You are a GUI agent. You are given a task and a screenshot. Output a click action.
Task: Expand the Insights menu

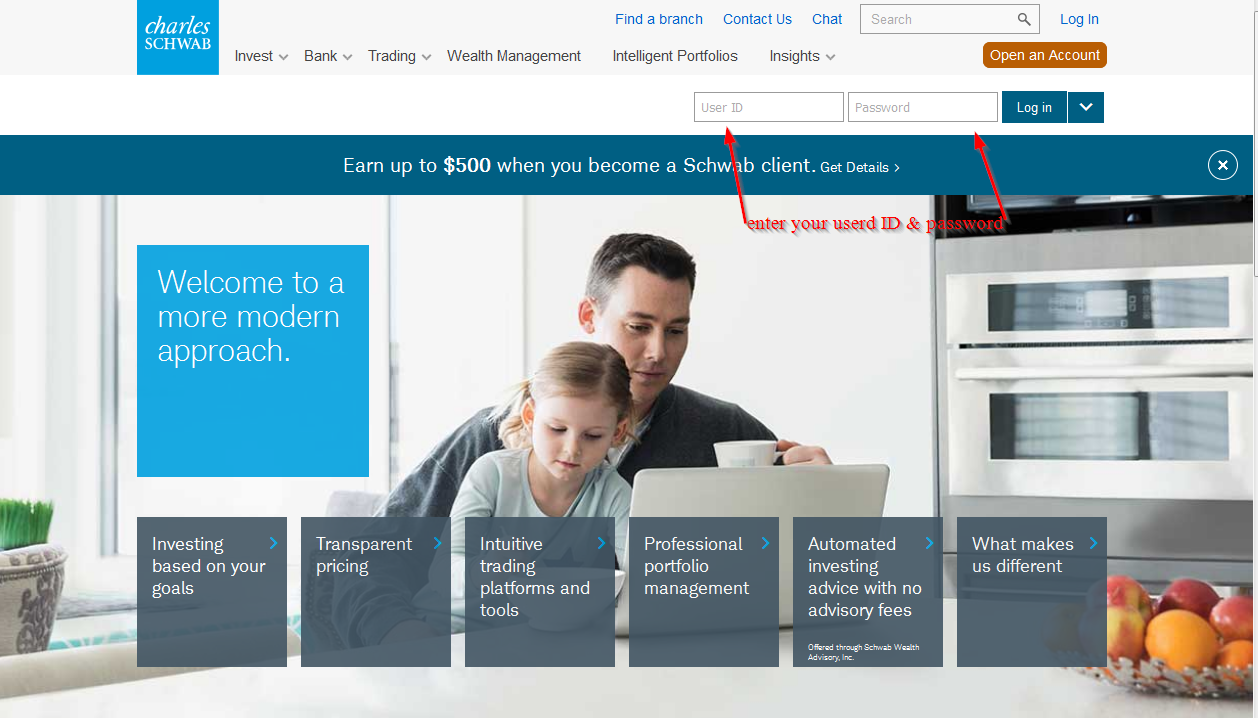802,56
